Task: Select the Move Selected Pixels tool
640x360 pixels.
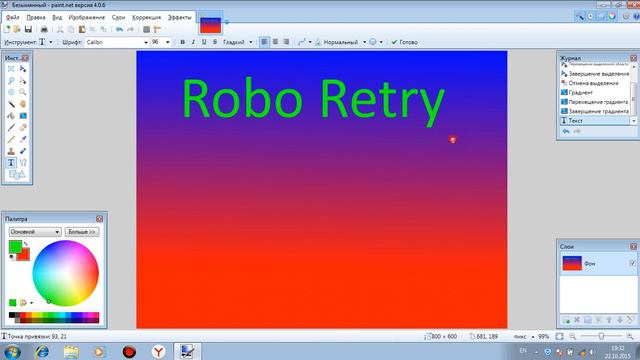Action: (23, 69)
